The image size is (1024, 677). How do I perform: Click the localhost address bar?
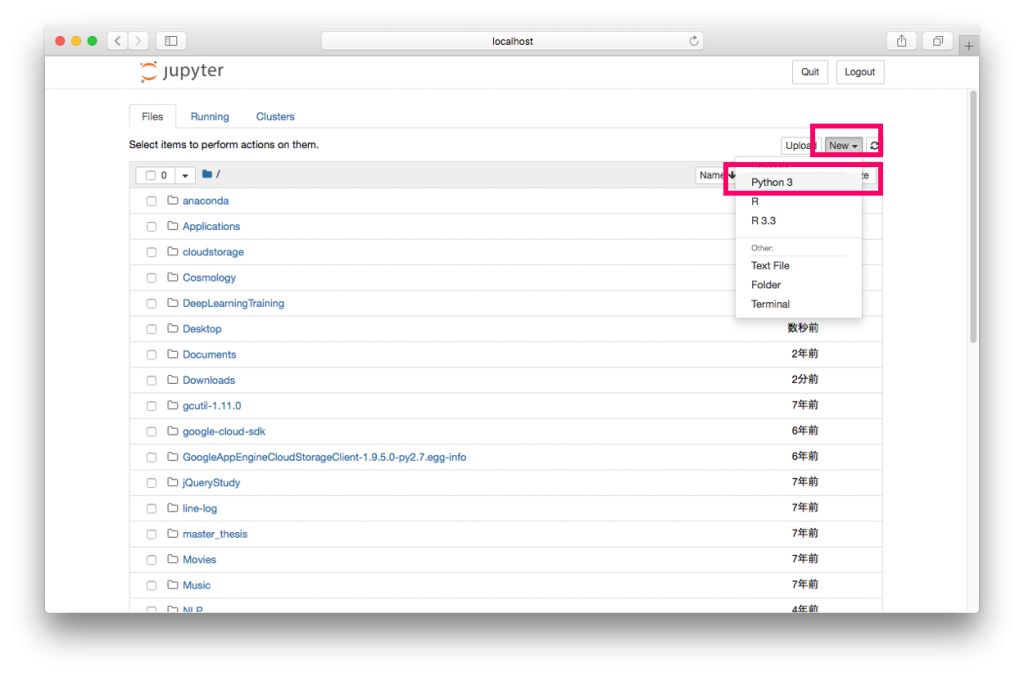coord(512,41)
